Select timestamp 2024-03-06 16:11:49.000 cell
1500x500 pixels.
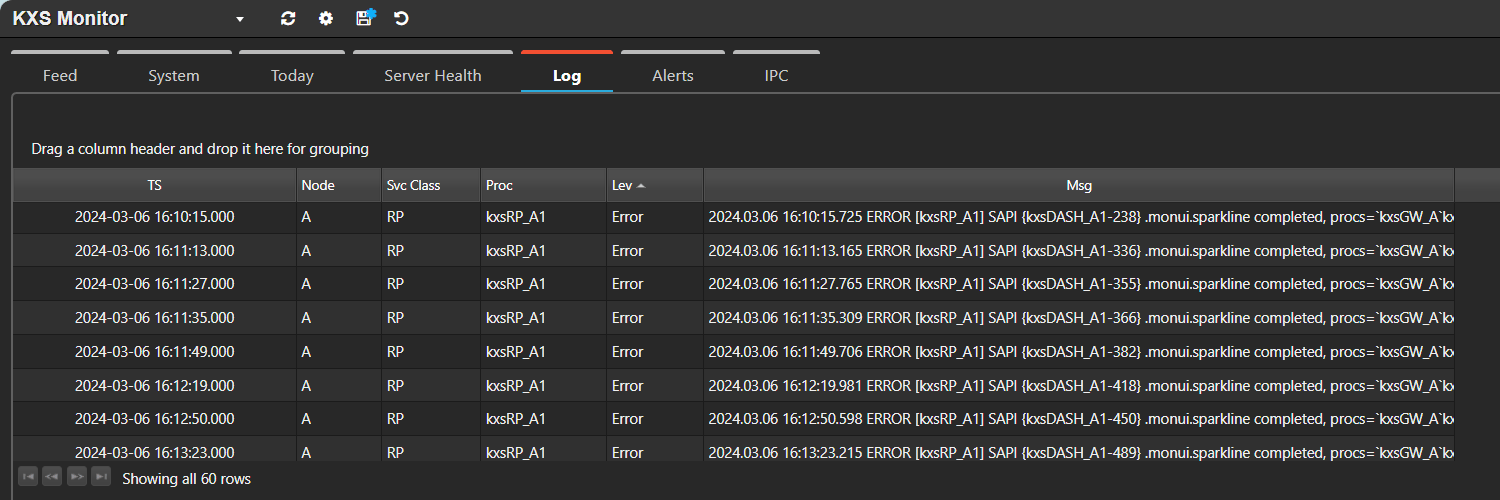point(154,352)
